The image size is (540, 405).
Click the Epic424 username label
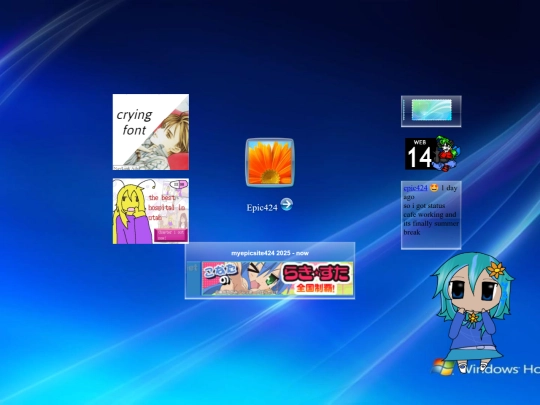click(x=262, y=208)
